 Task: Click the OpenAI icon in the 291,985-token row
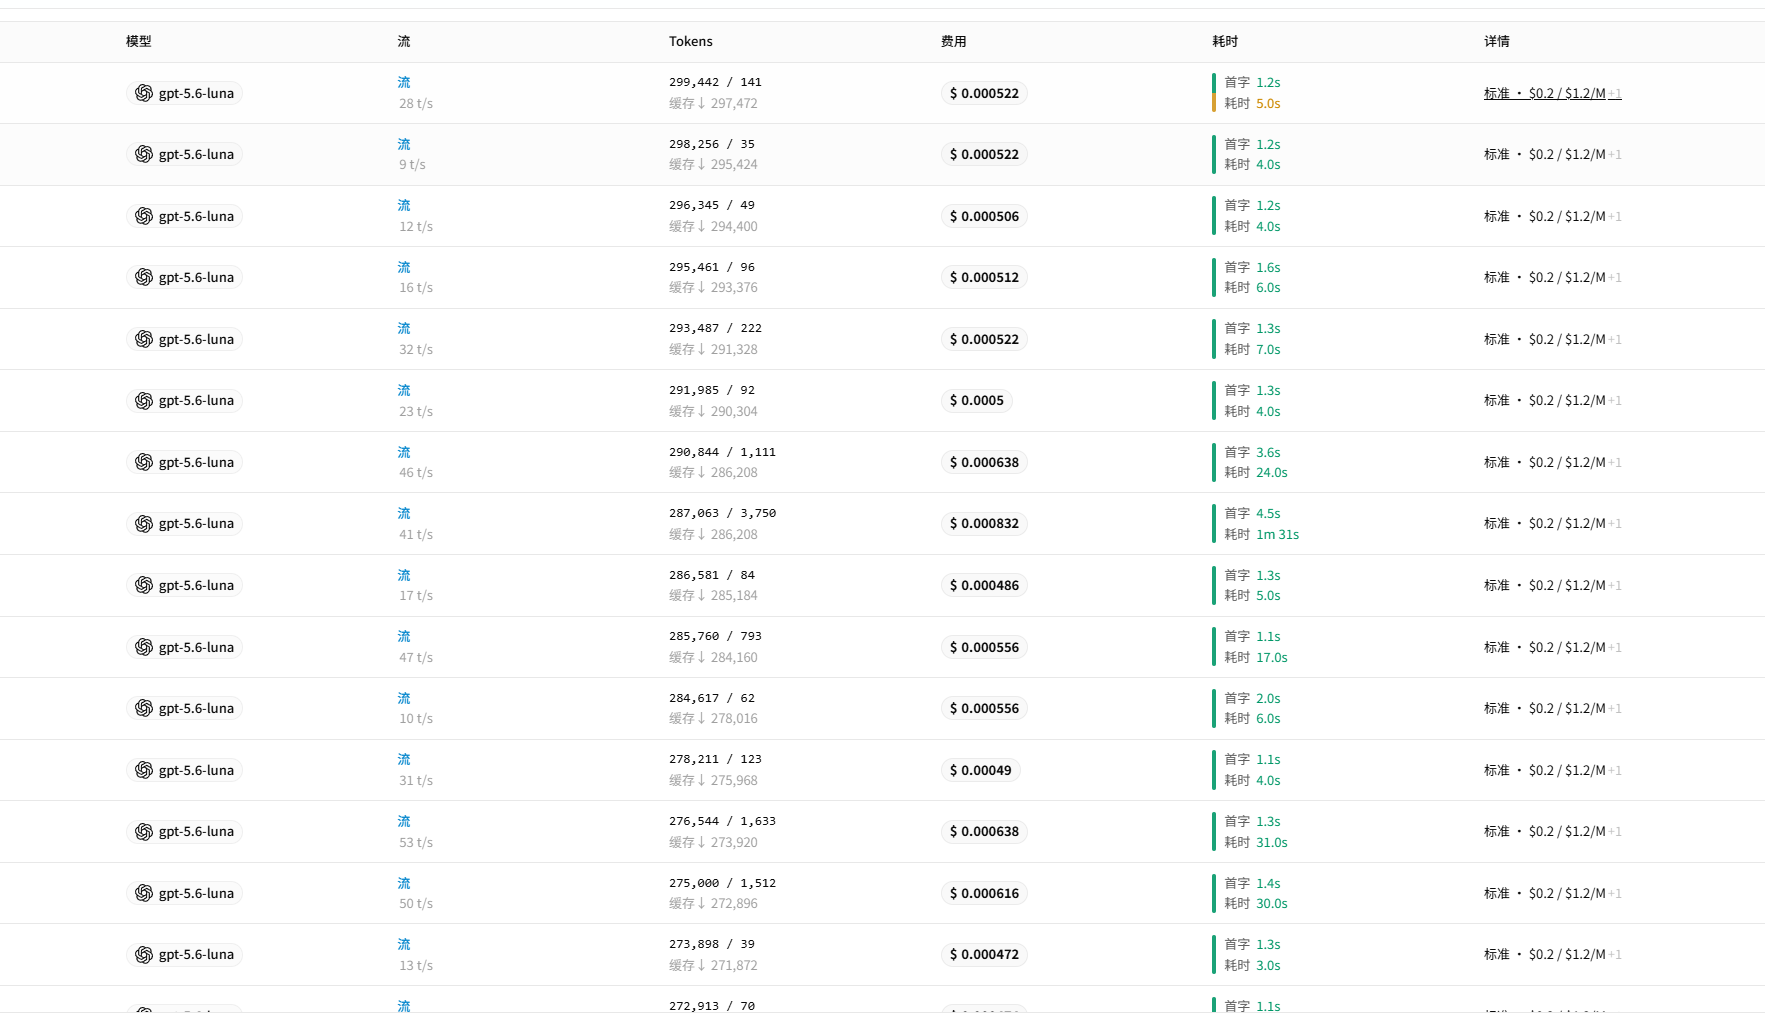click(x=144, y=400)
